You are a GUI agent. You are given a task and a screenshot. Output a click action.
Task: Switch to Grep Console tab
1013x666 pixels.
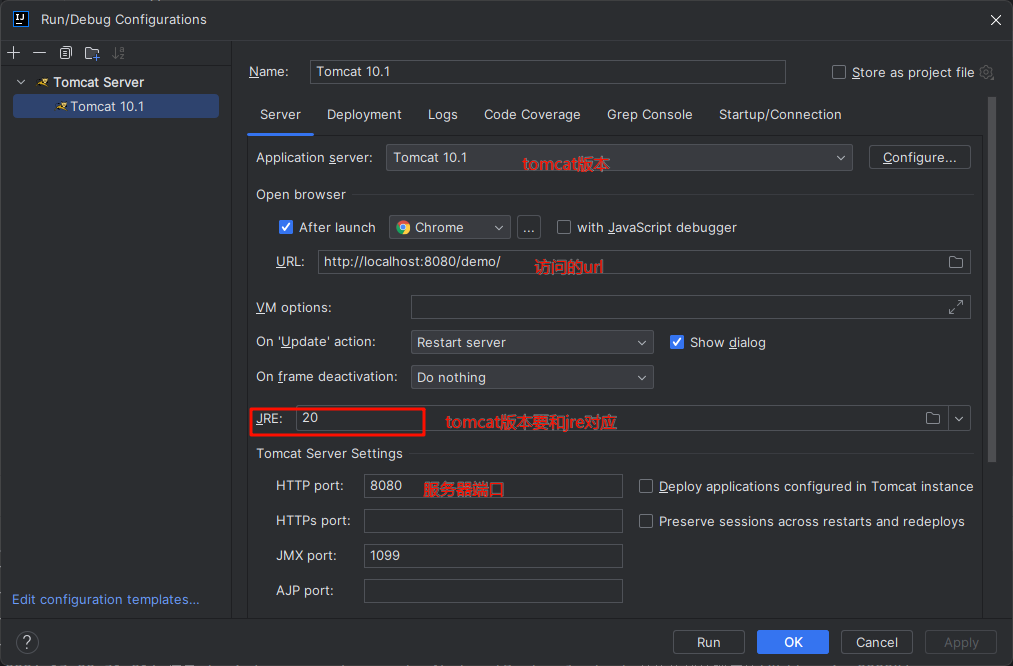point(649,115)
